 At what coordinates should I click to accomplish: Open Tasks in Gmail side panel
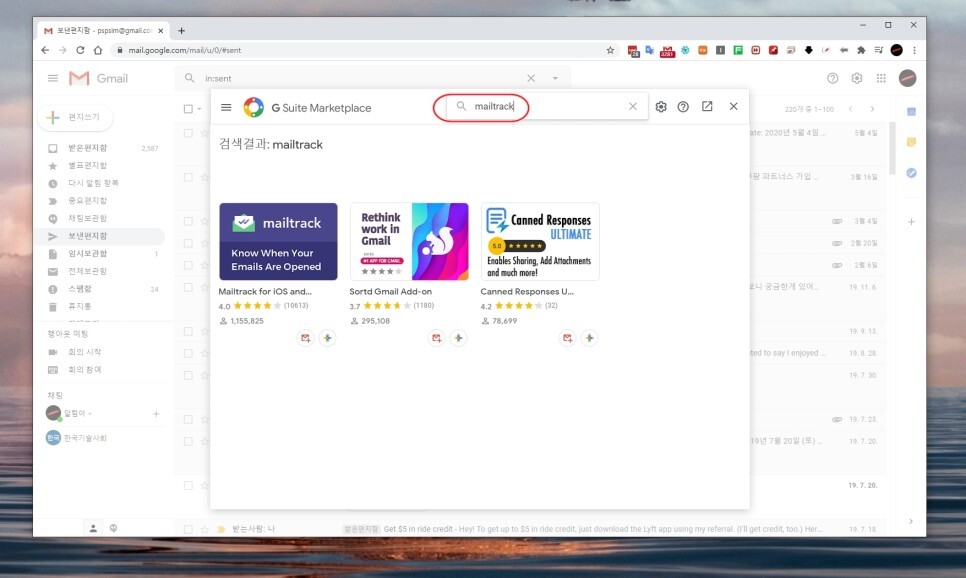pos(911,173)
